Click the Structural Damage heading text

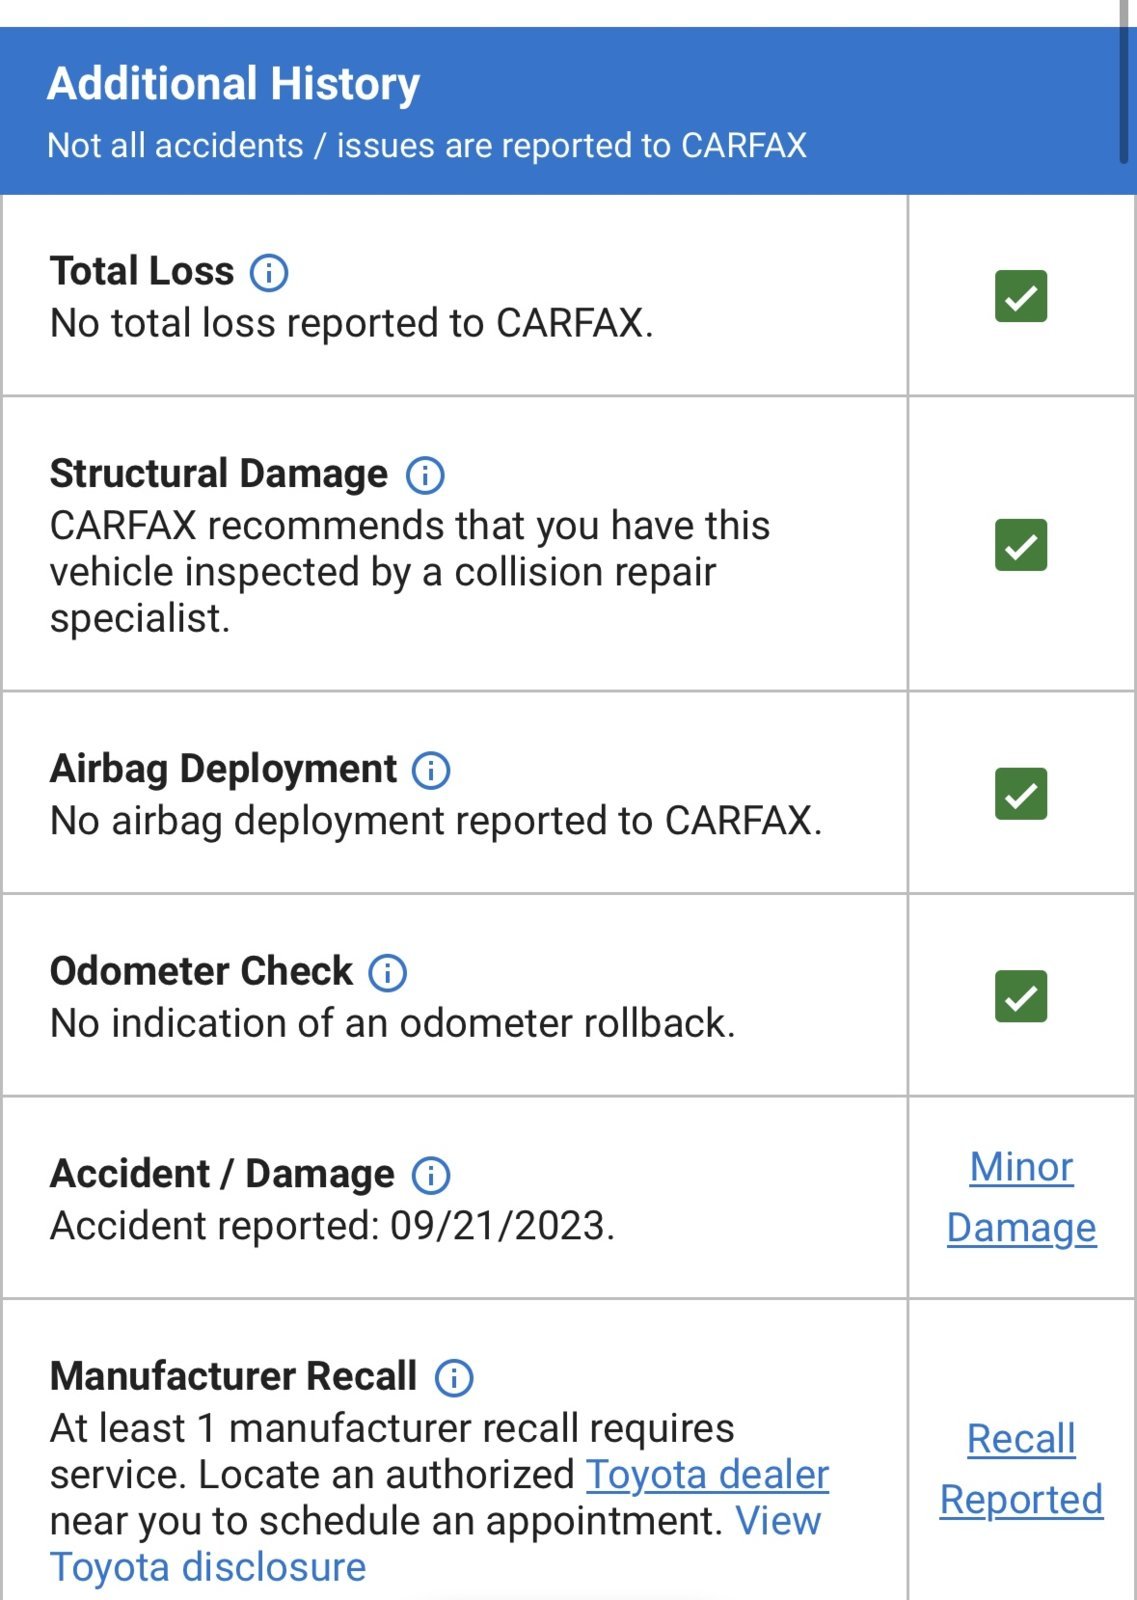coord(218,474)
